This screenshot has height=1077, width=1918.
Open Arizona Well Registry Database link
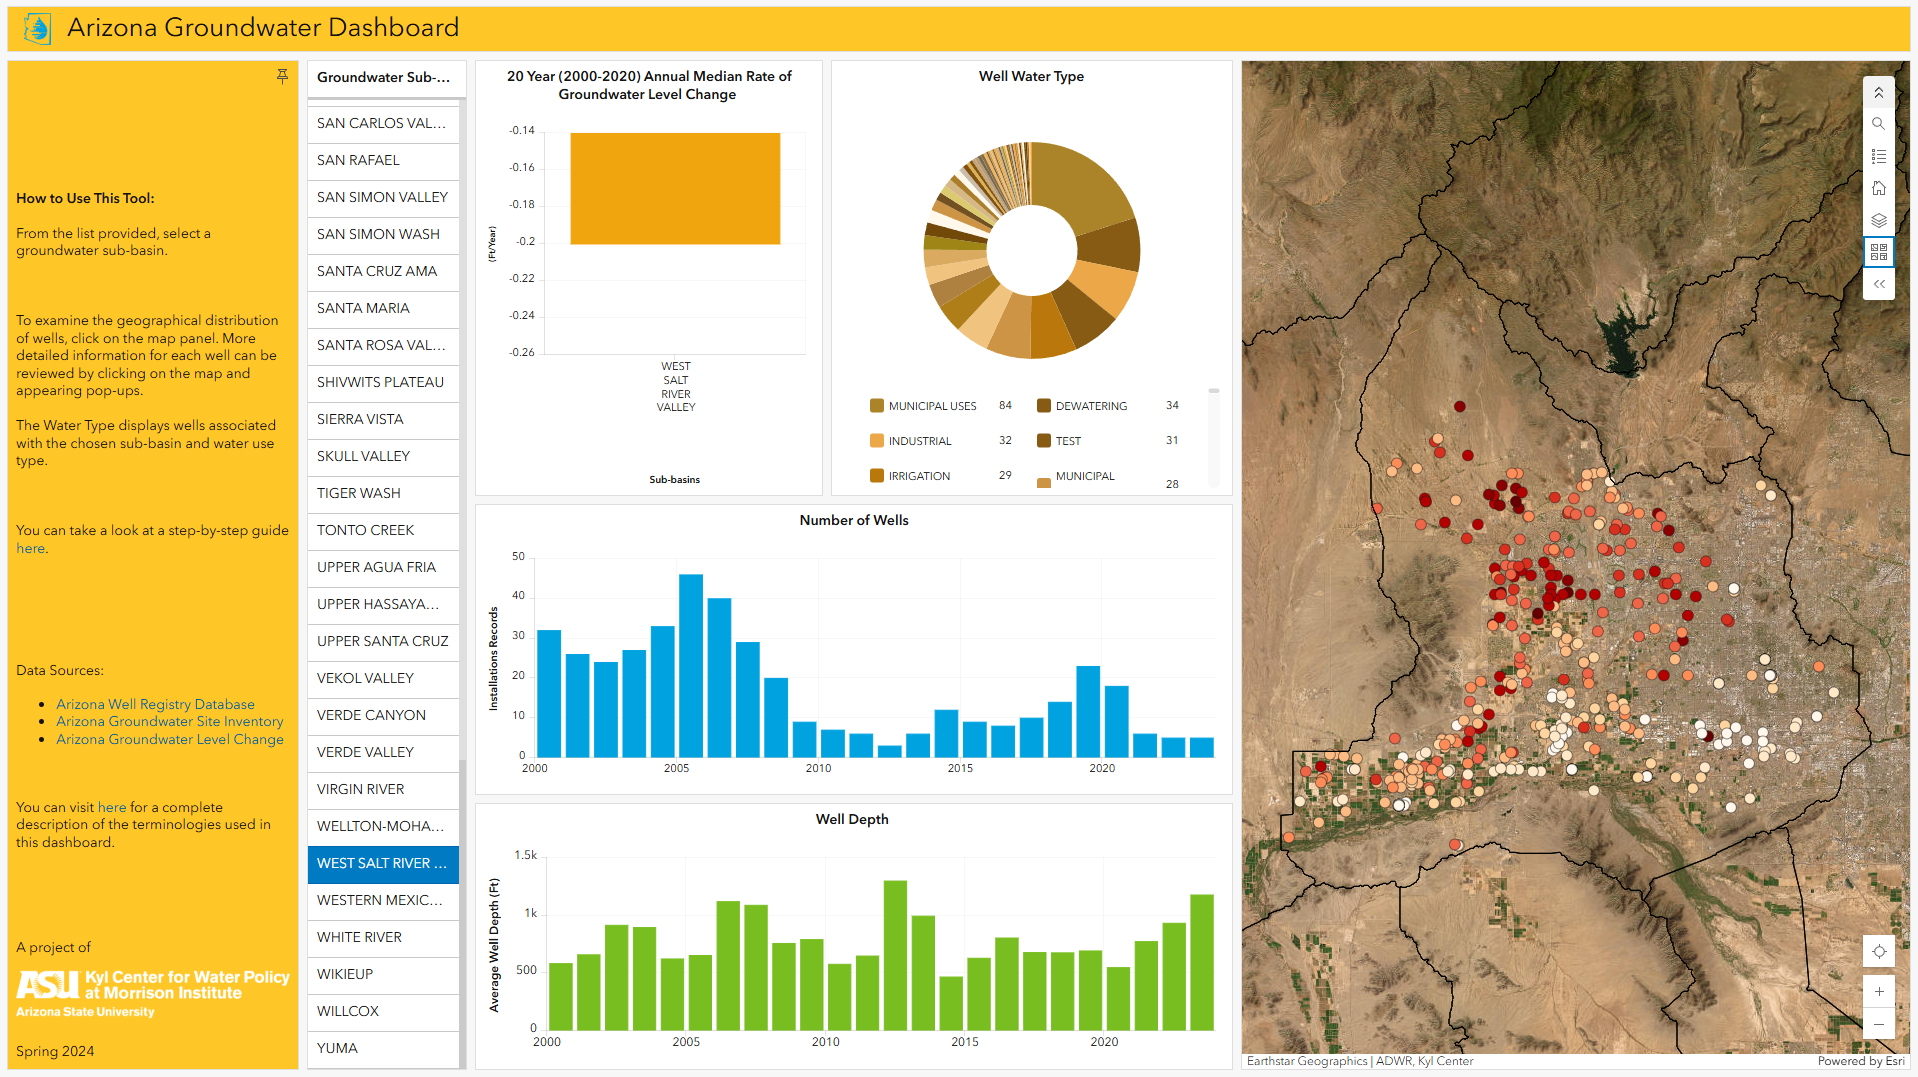click(155, 704)
